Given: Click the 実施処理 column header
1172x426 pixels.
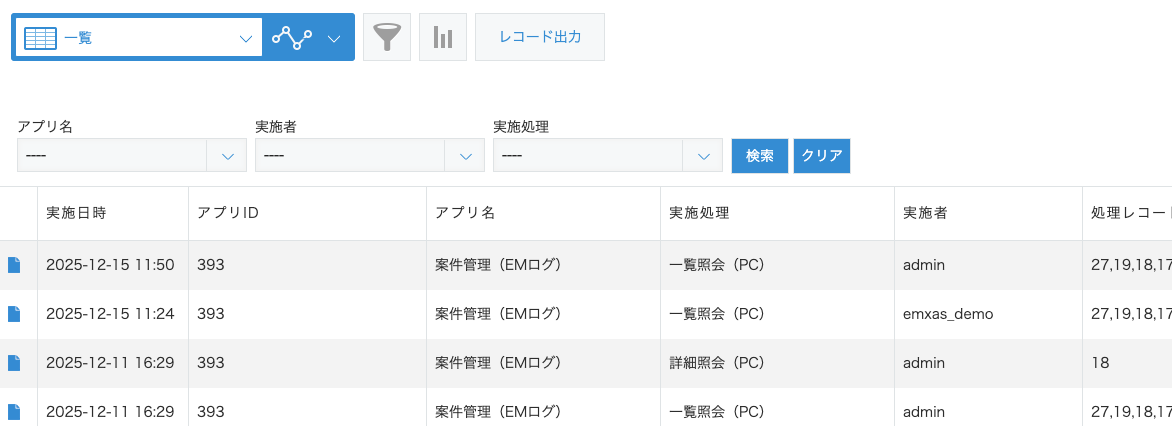Looking at the screenshot, I should [699, 213].
